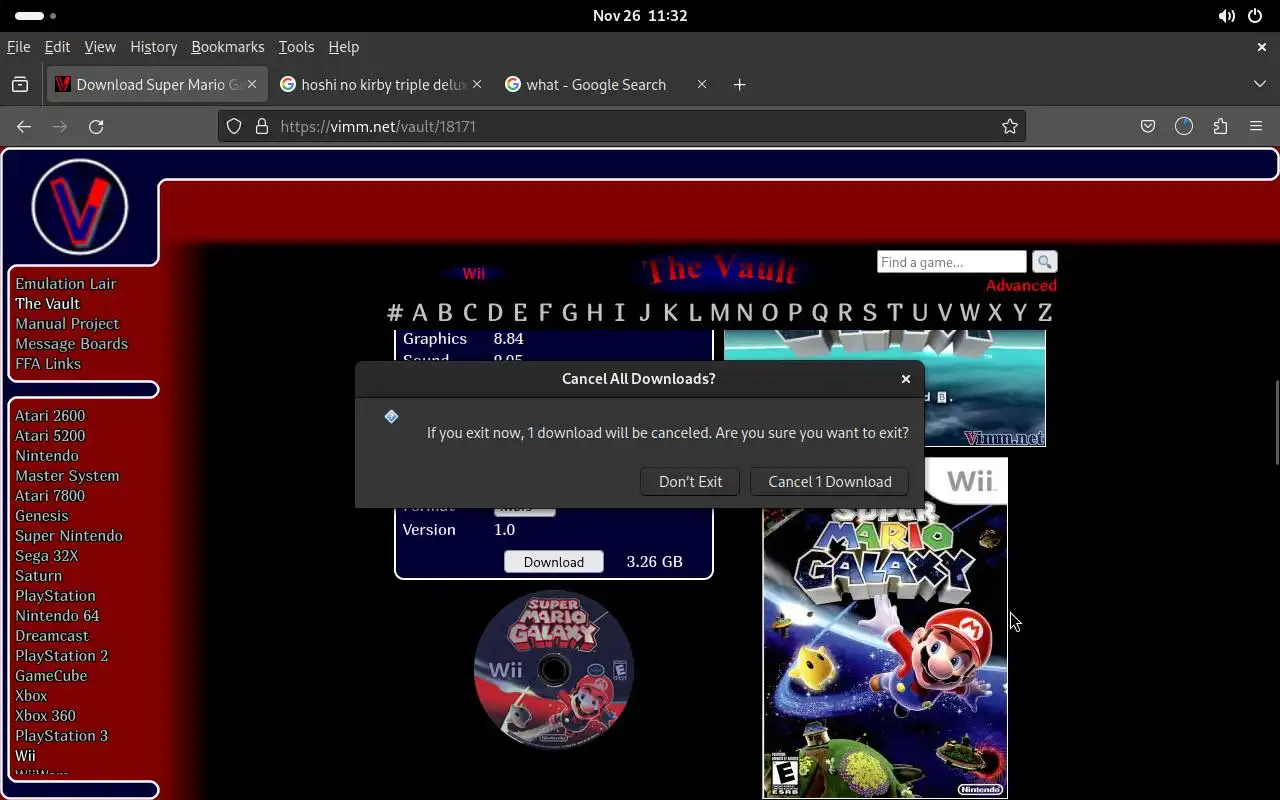Open the system volume icon in the top bar
Viewport: 1280px width, 800px height.
[x=1226, y=16]
